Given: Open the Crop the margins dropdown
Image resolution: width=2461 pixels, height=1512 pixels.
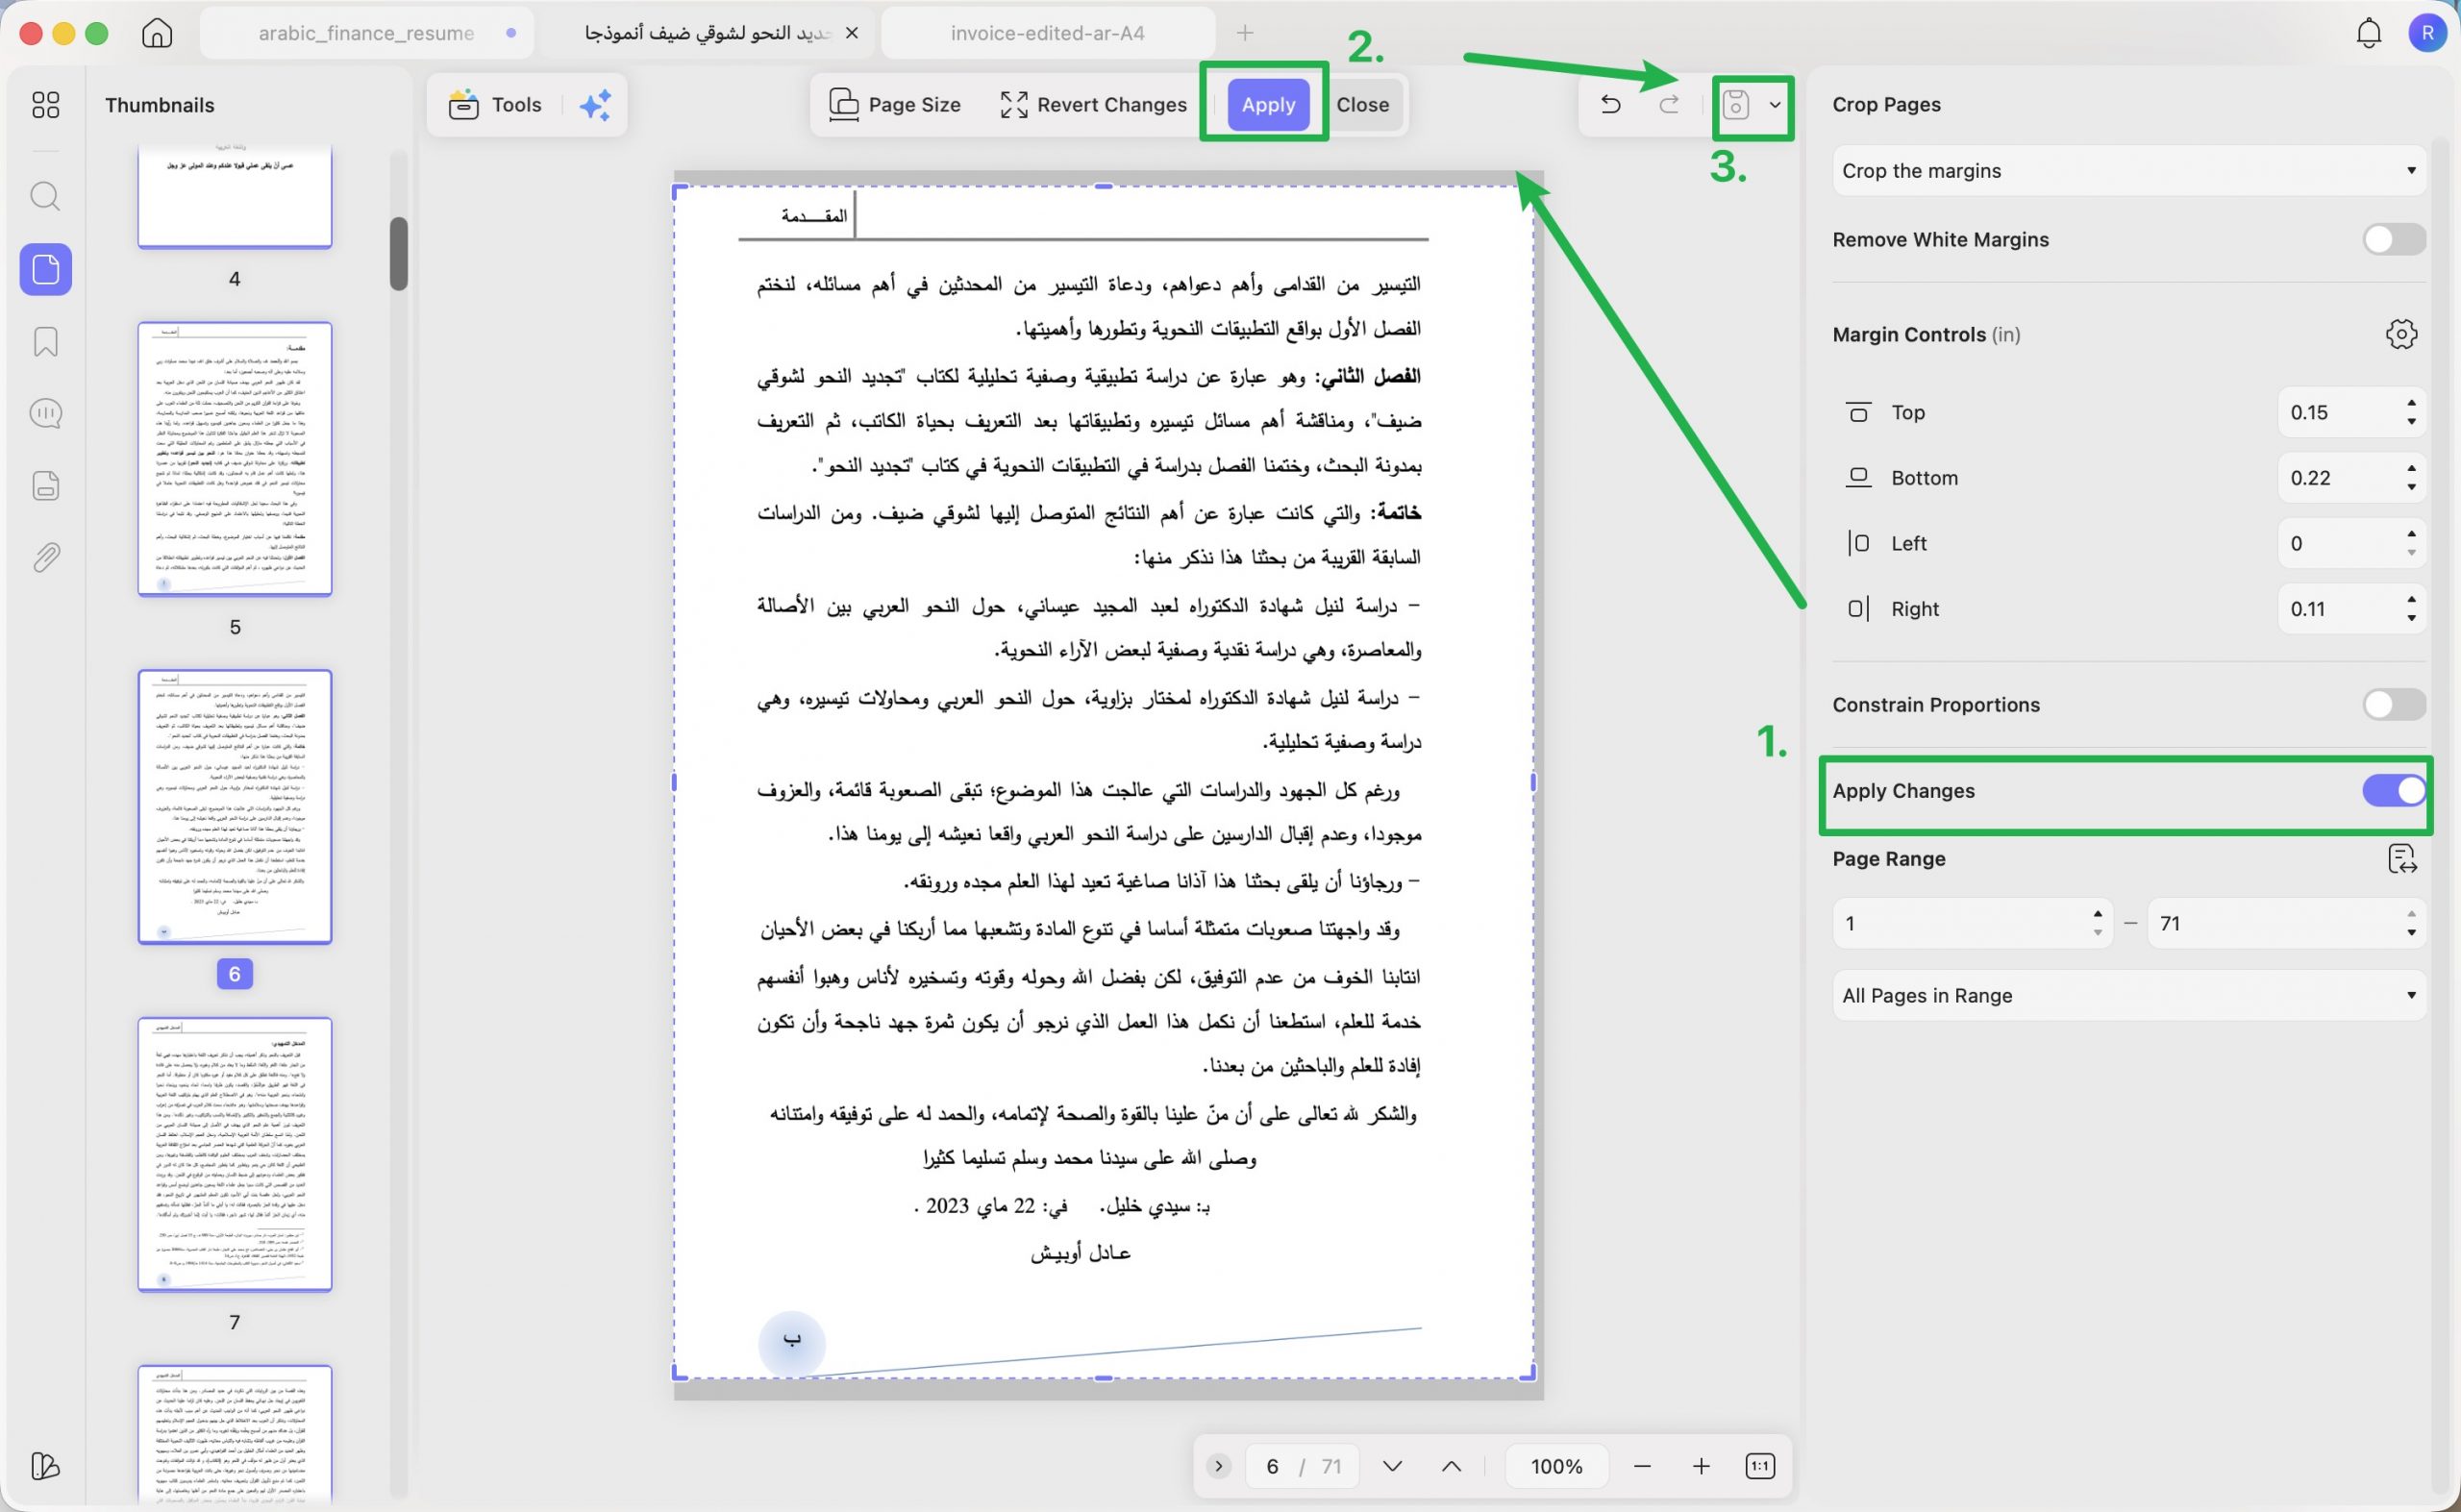Looking at the screenshot, I should 2128,171.
